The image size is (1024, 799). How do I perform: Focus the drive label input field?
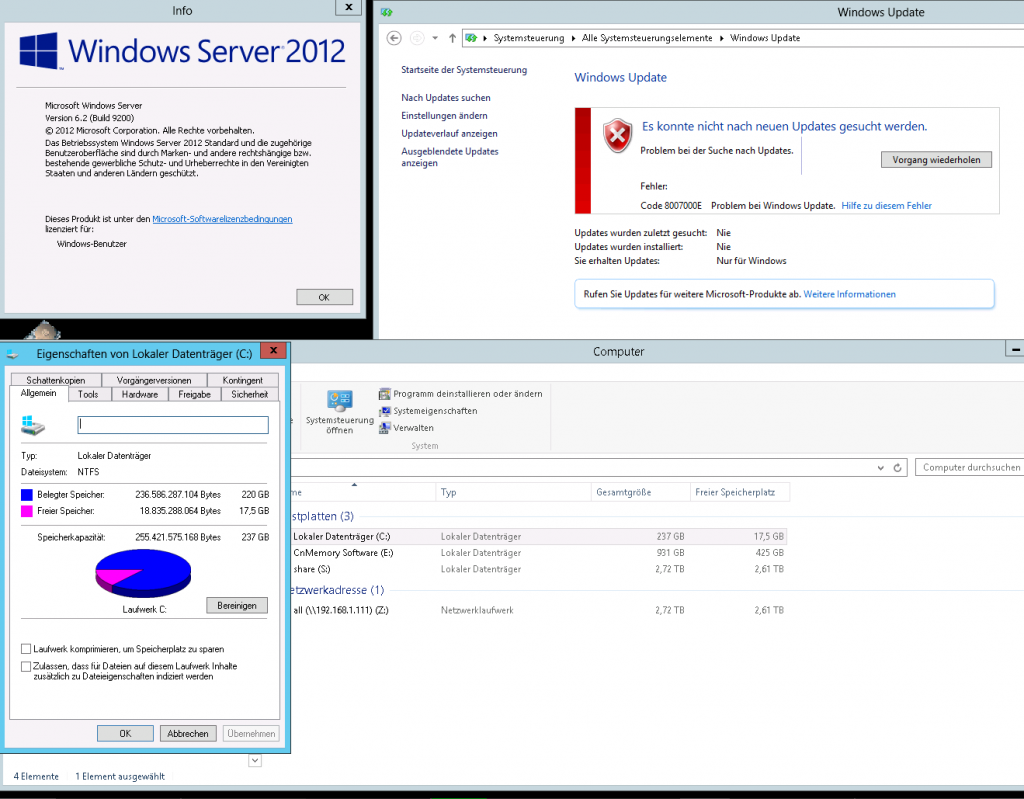(x=173, y=425)
